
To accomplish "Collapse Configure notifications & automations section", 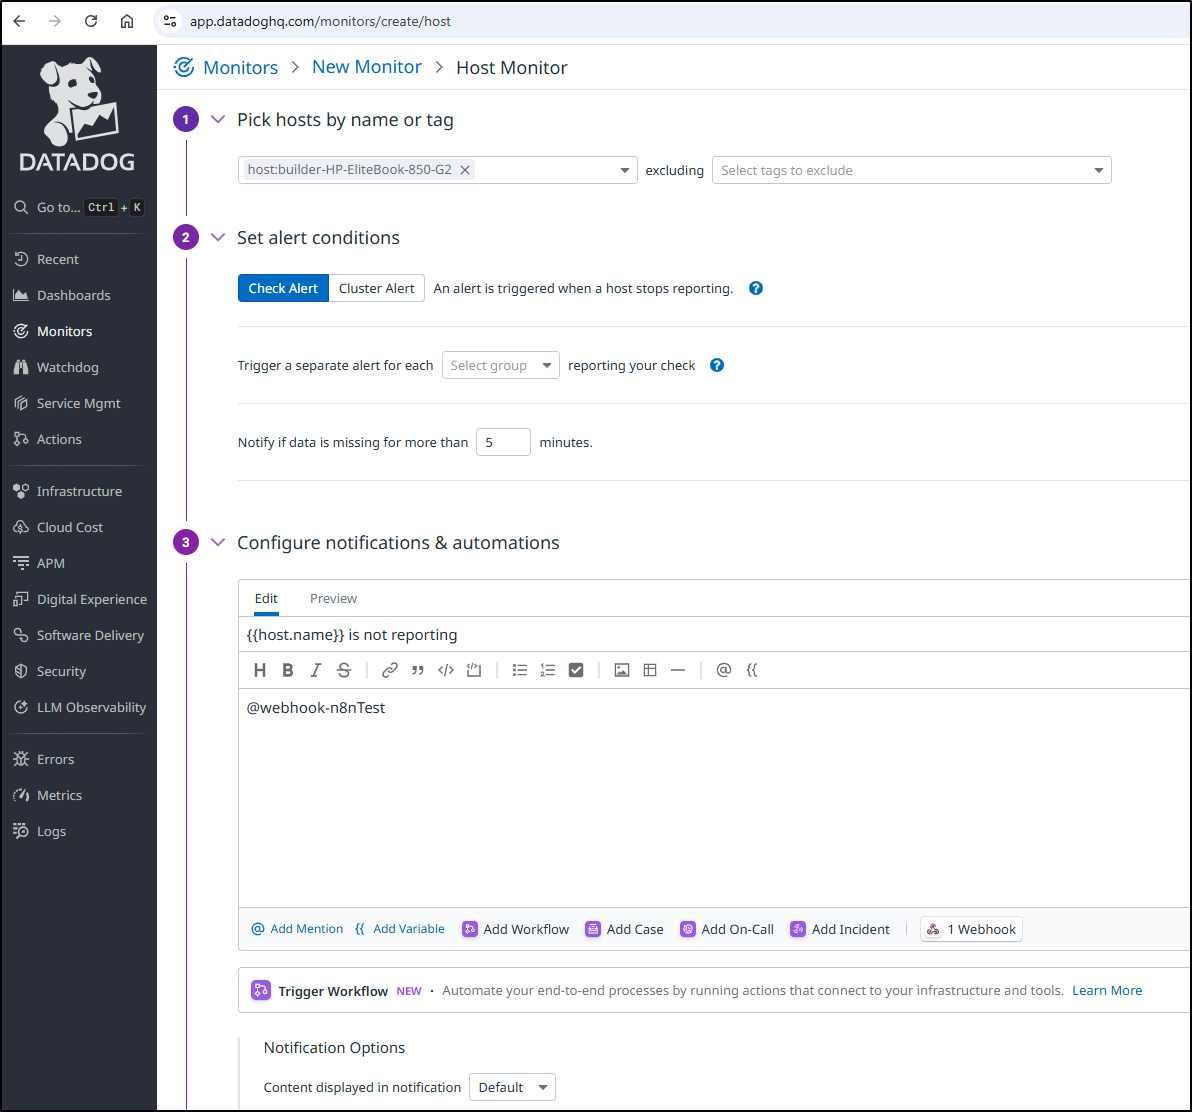I will click(x=218, y=542).
